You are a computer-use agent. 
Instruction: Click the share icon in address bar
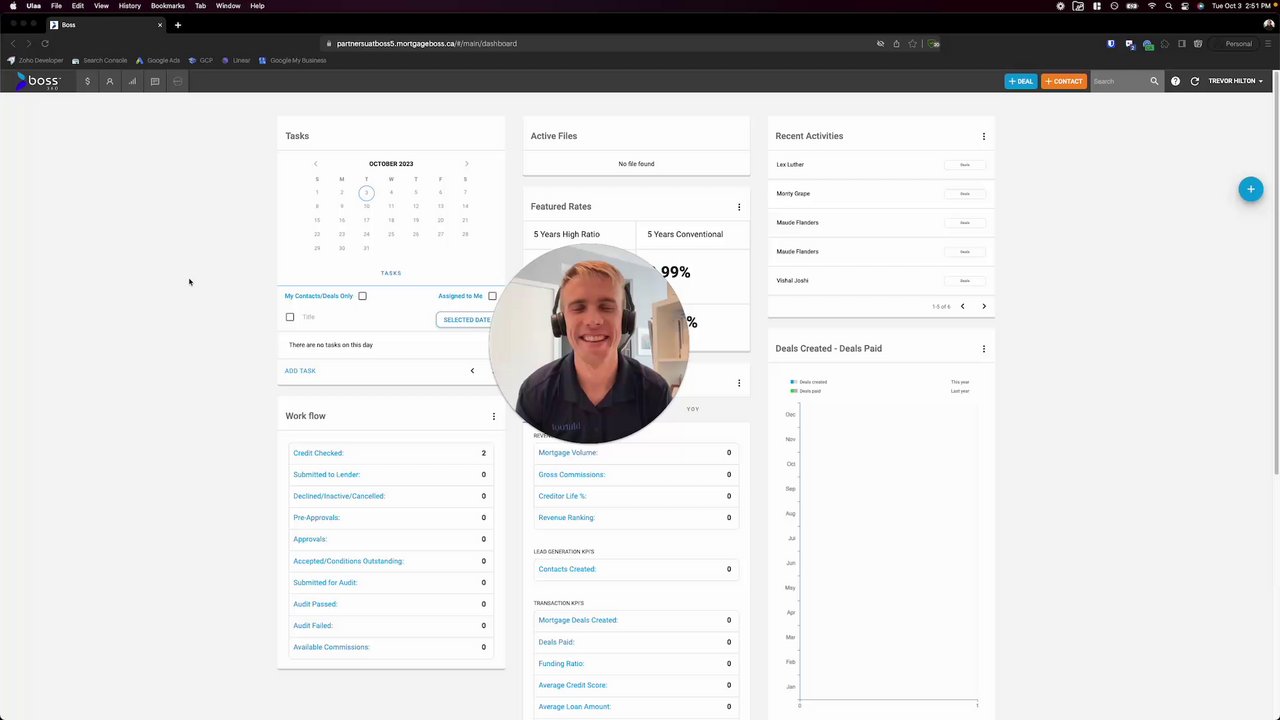896,43
